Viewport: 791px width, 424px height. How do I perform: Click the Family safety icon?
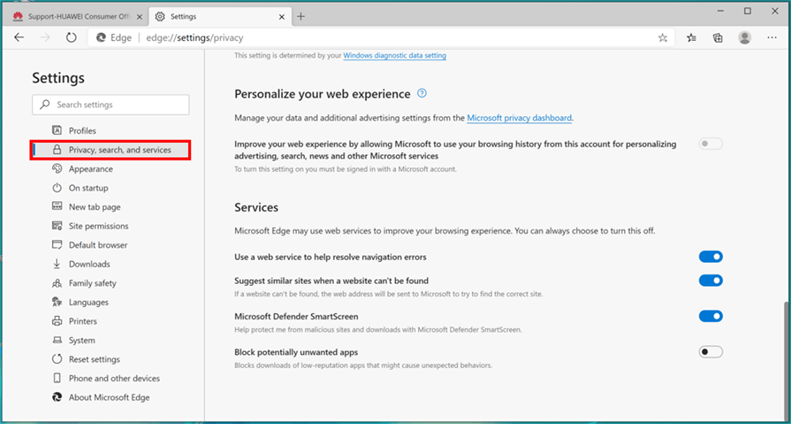(57, 283)
